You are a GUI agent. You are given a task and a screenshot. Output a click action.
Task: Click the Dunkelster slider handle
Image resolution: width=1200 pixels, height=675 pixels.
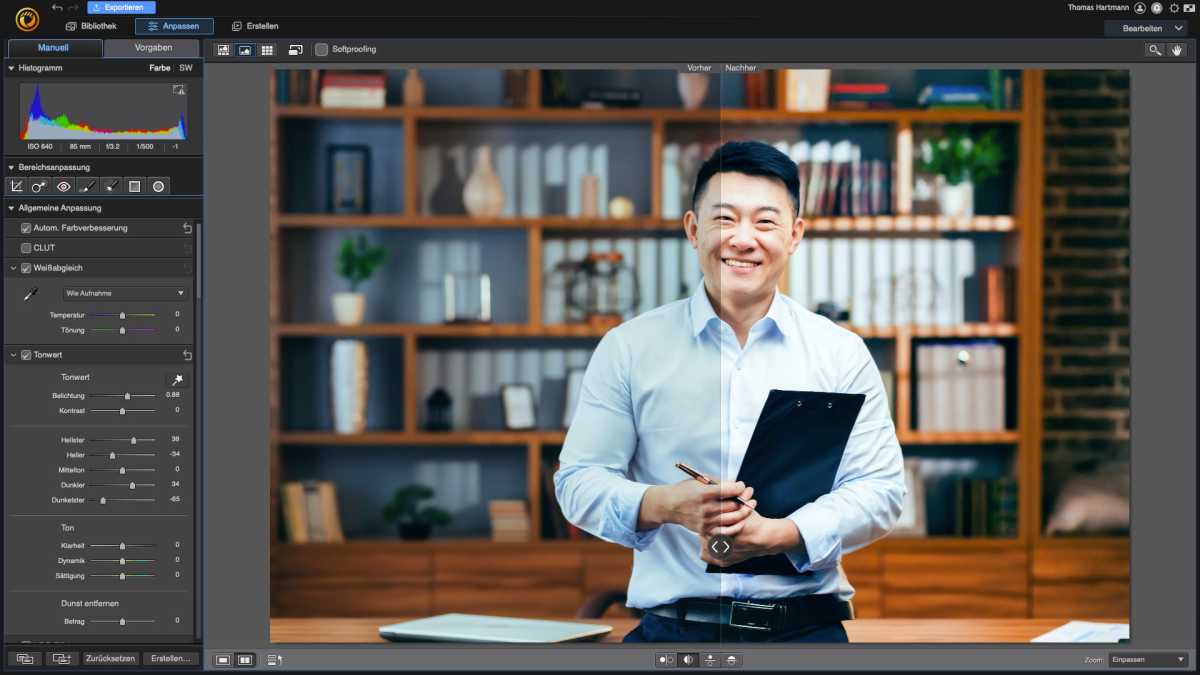point(103,499)
